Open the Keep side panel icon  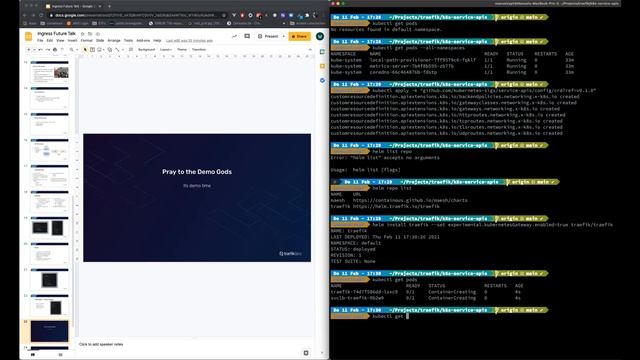pyautogui.click(x=322, y=66)
